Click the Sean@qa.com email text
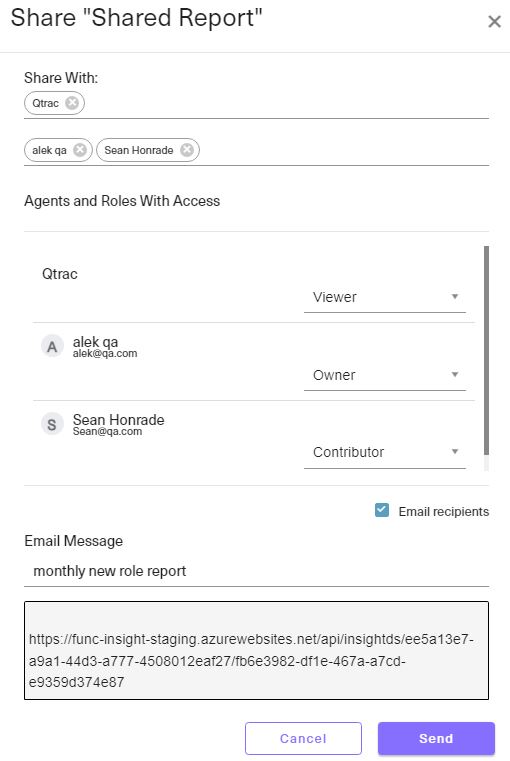Viewport: 510px width, 761px height. coord(107,431)
